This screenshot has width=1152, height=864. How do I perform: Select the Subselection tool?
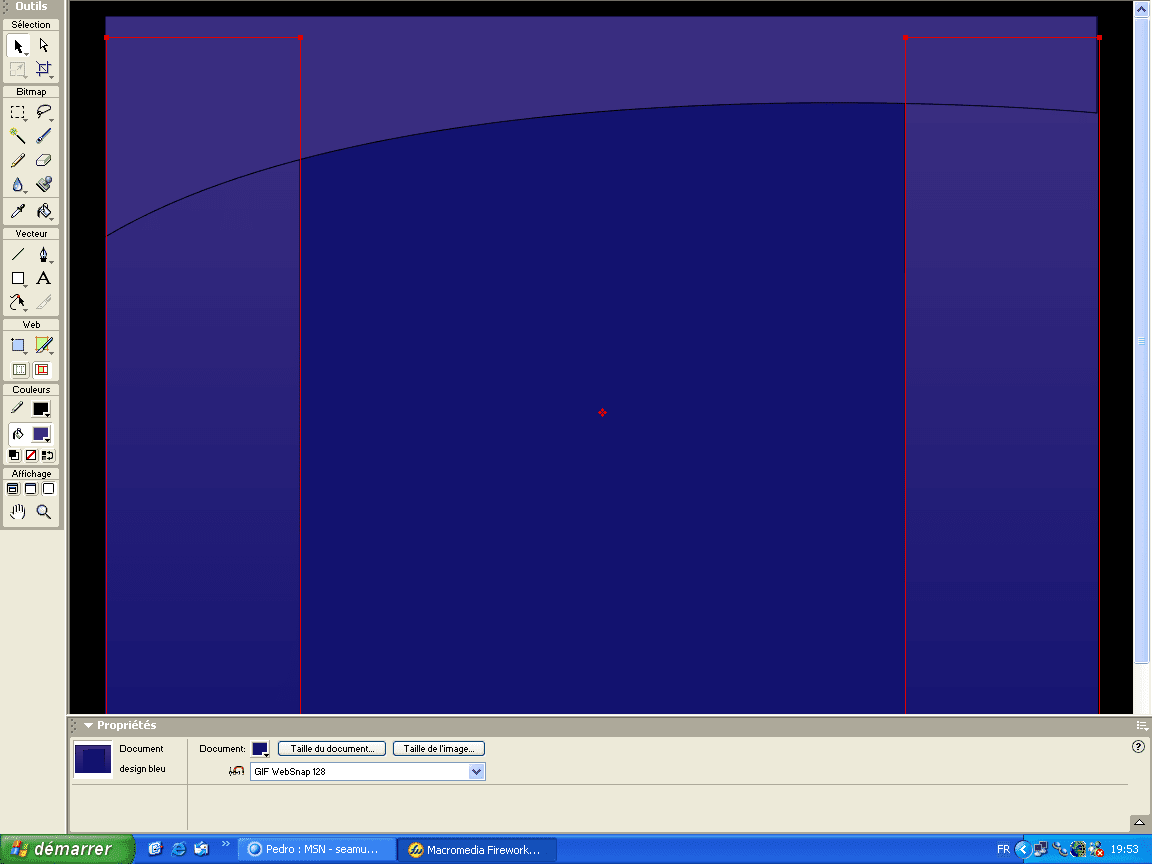click(x=43, y=46)
